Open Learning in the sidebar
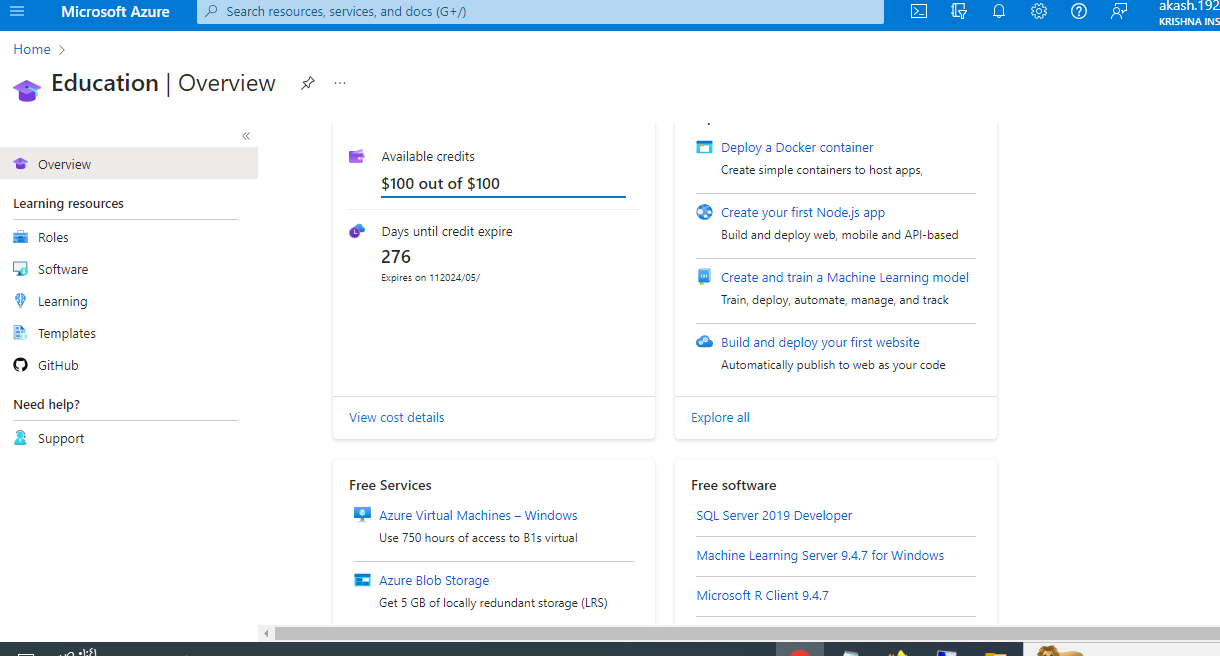 pos(62,301)
